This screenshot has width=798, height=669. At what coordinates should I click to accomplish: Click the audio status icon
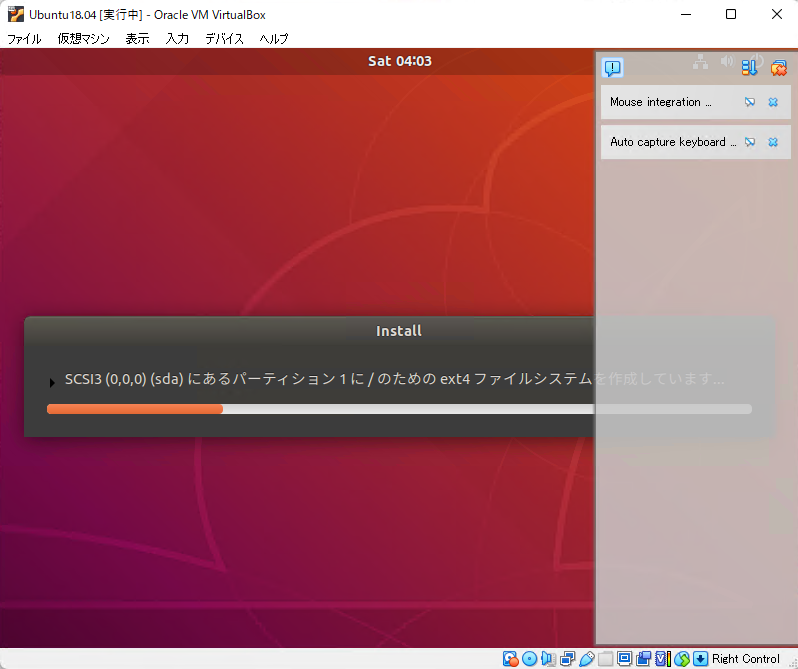[548, 659]
